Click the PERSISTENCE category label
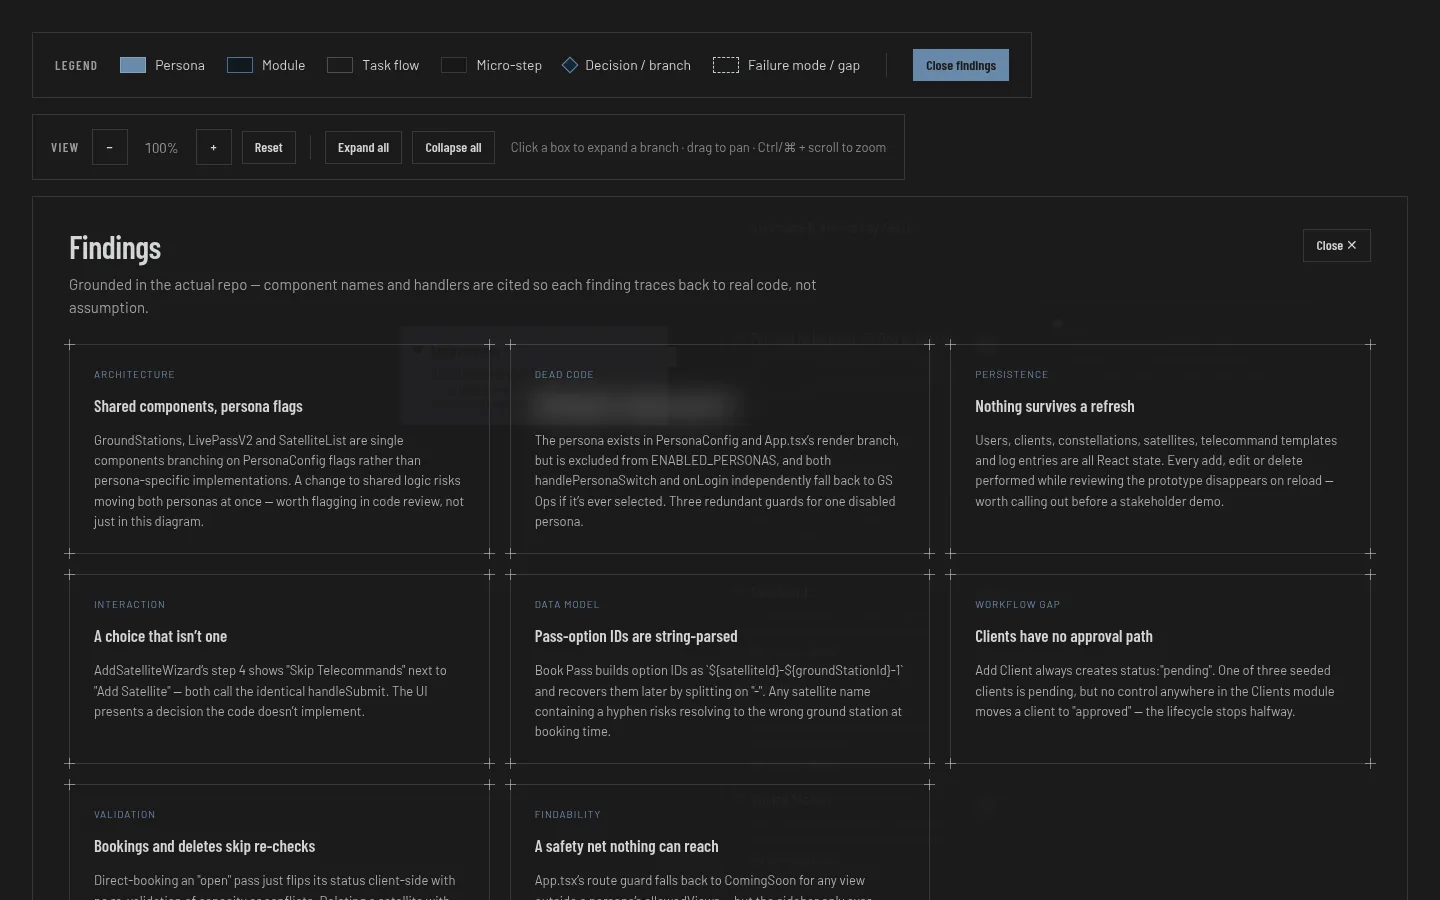Image resolution: width=1440 pixels, height=900 pixels. coord(1012,375)
